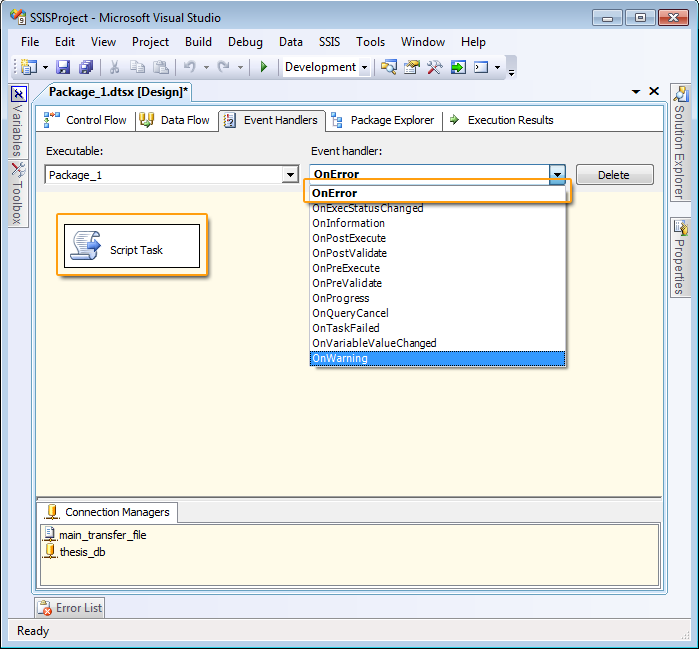Open the Toolbox side panel tab
The image size is (699, 649).
click(x=17, y=193)
